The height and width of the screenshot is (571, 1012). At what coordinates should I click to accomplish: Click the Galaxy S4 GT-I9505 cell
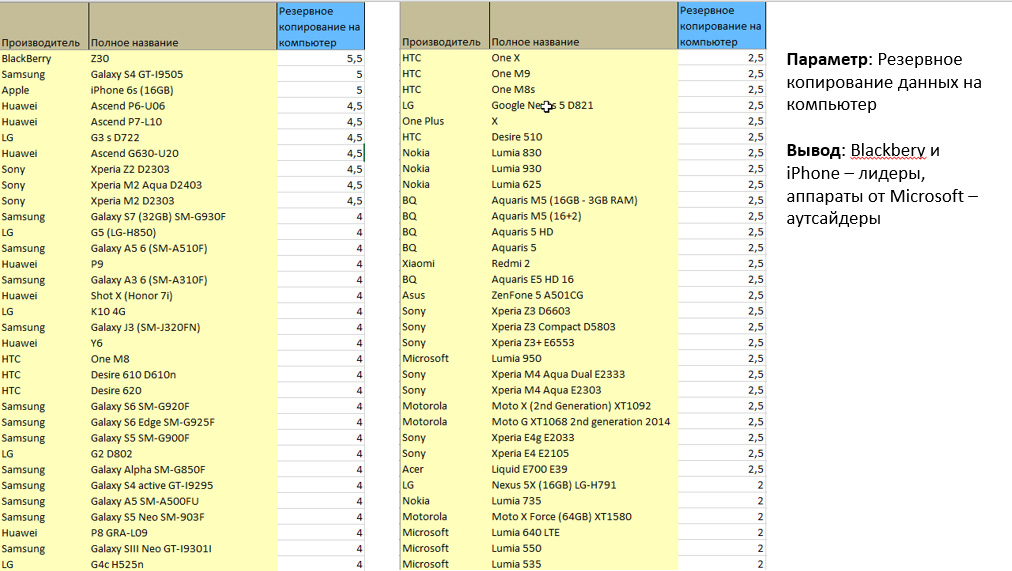[x=183, y=74]
